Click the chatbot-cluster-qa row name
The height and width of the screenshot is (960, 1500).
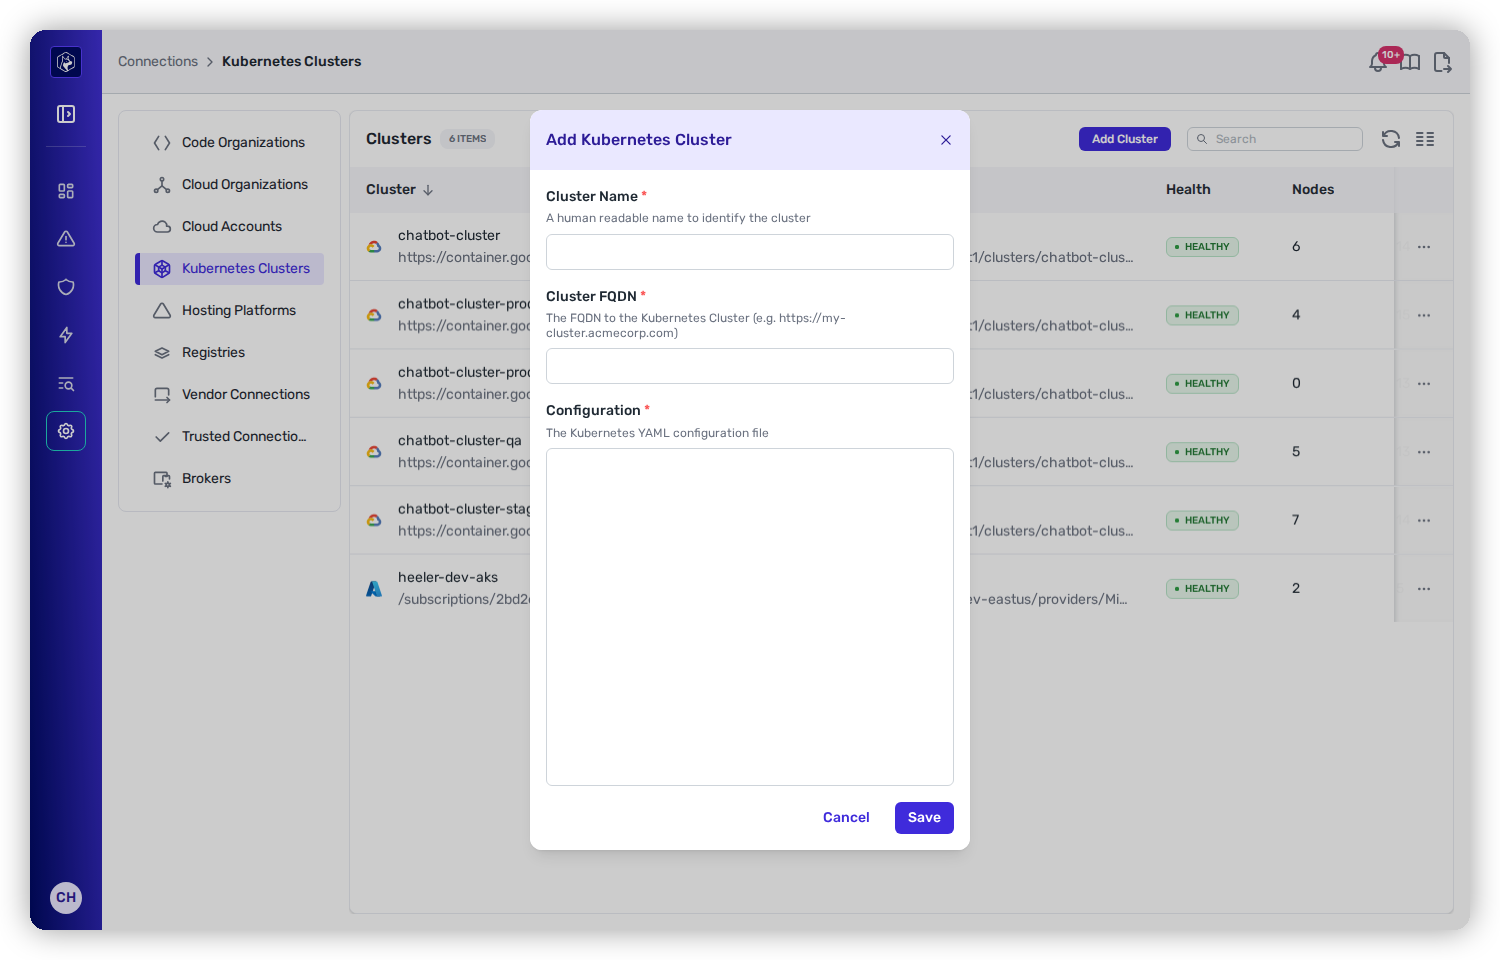click(x=460, y=440)
